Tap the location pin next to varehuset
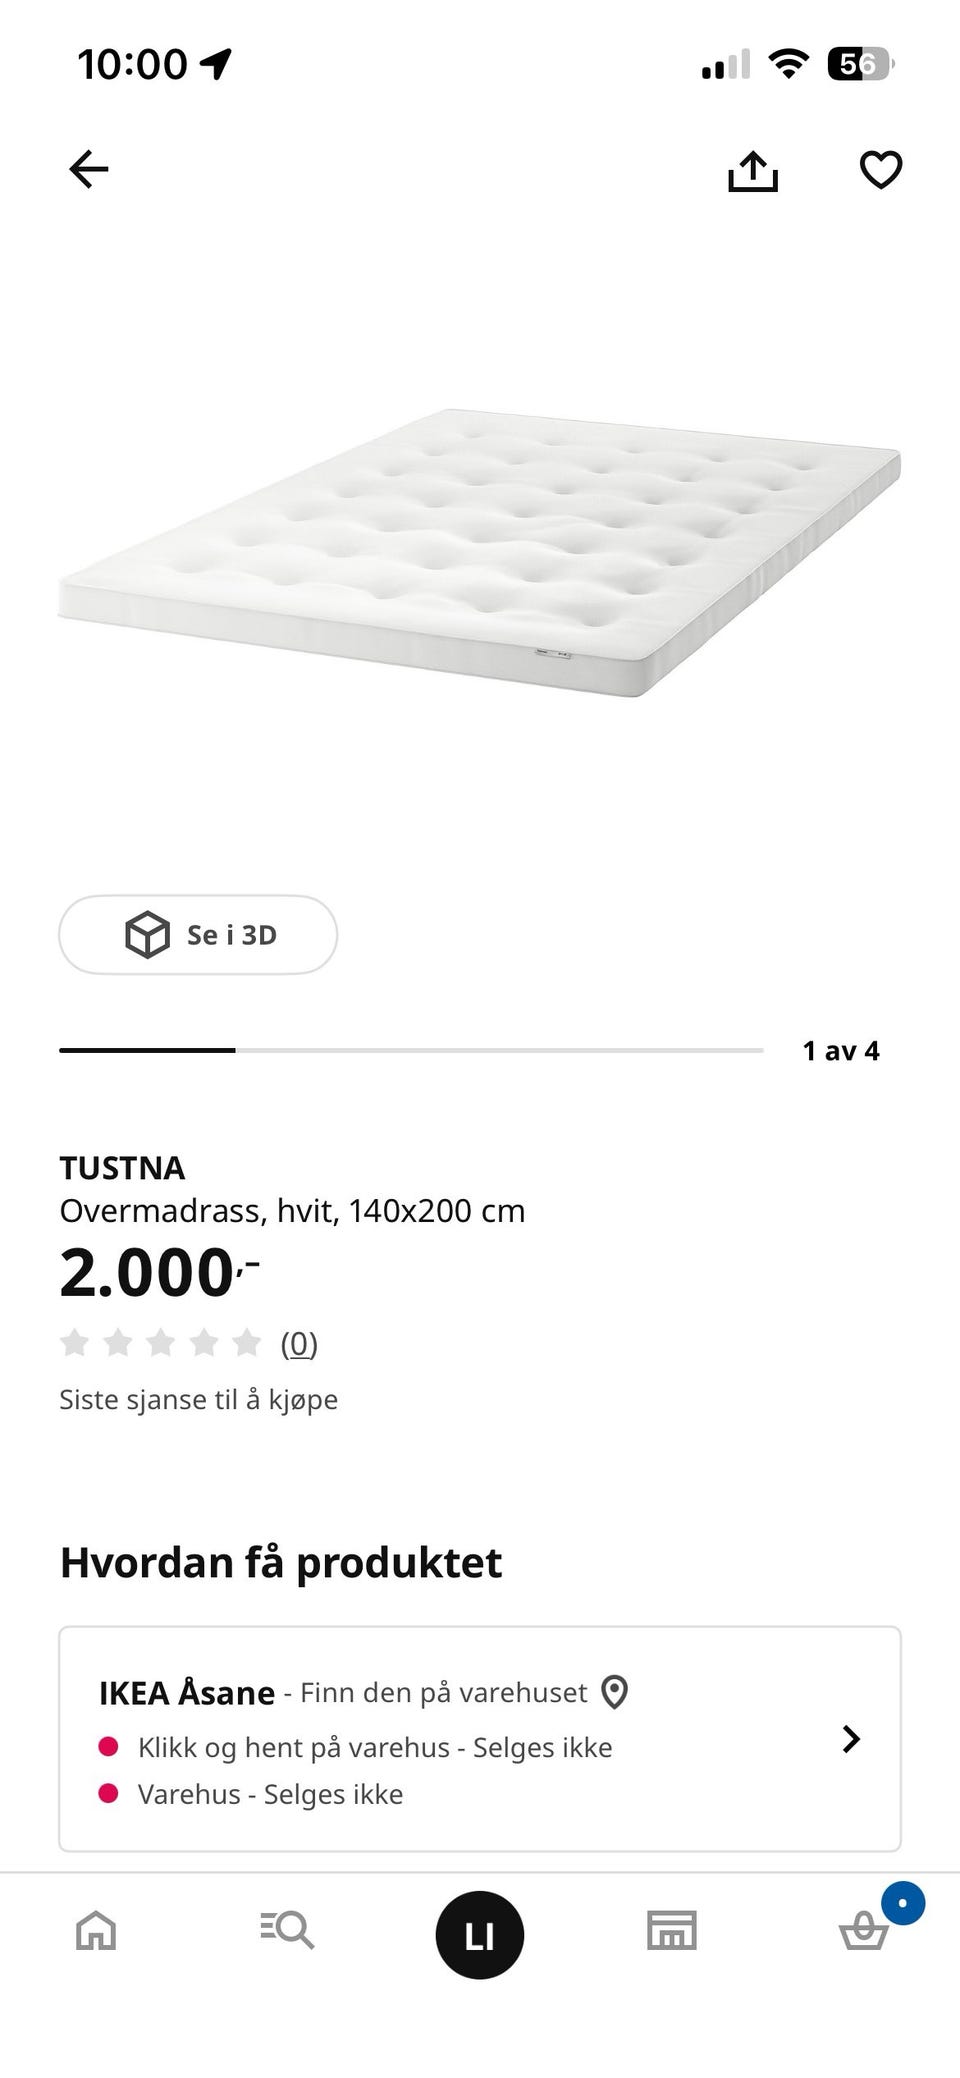960x2078 pixels. tap(614, 1692)
